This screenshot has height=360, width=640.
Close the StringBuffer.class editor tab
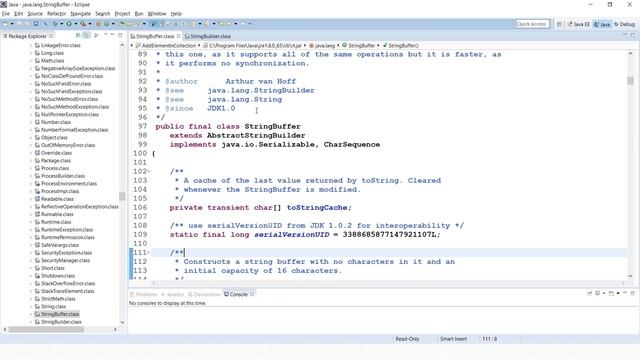click(x=178, y=36)
